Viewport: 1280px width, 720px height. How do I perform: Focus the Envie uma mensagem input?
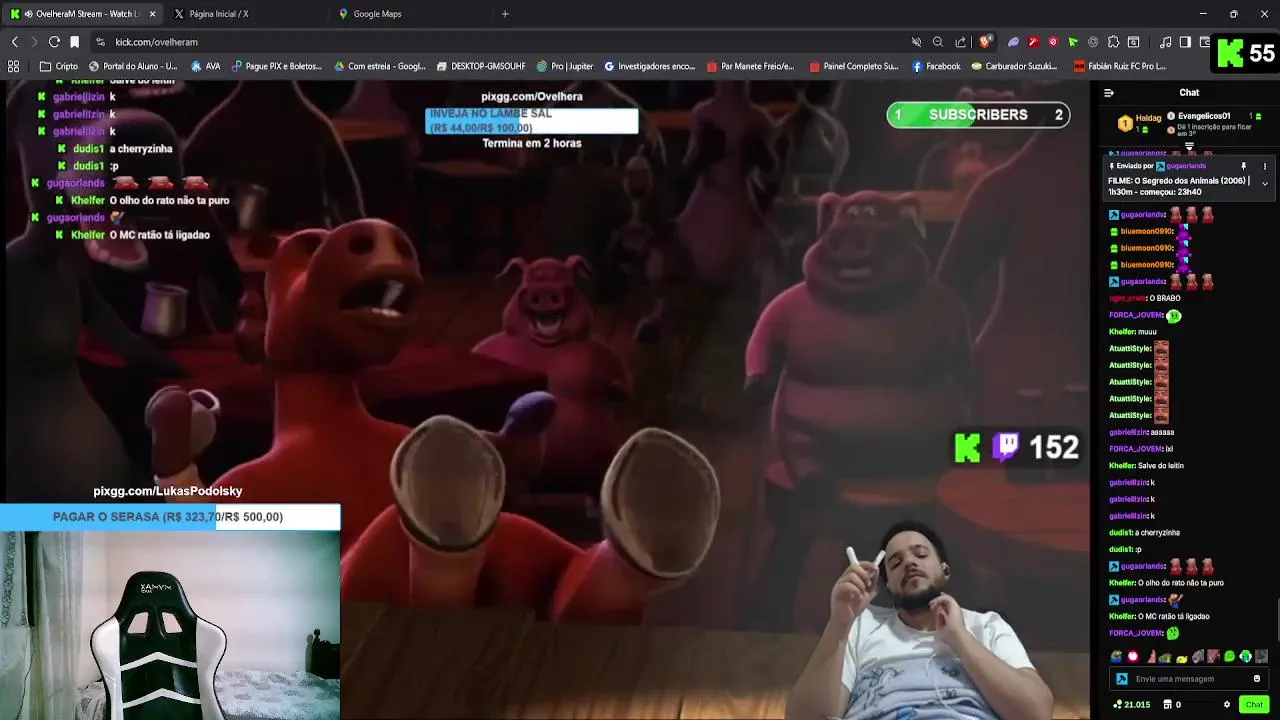click(1188, 679)
